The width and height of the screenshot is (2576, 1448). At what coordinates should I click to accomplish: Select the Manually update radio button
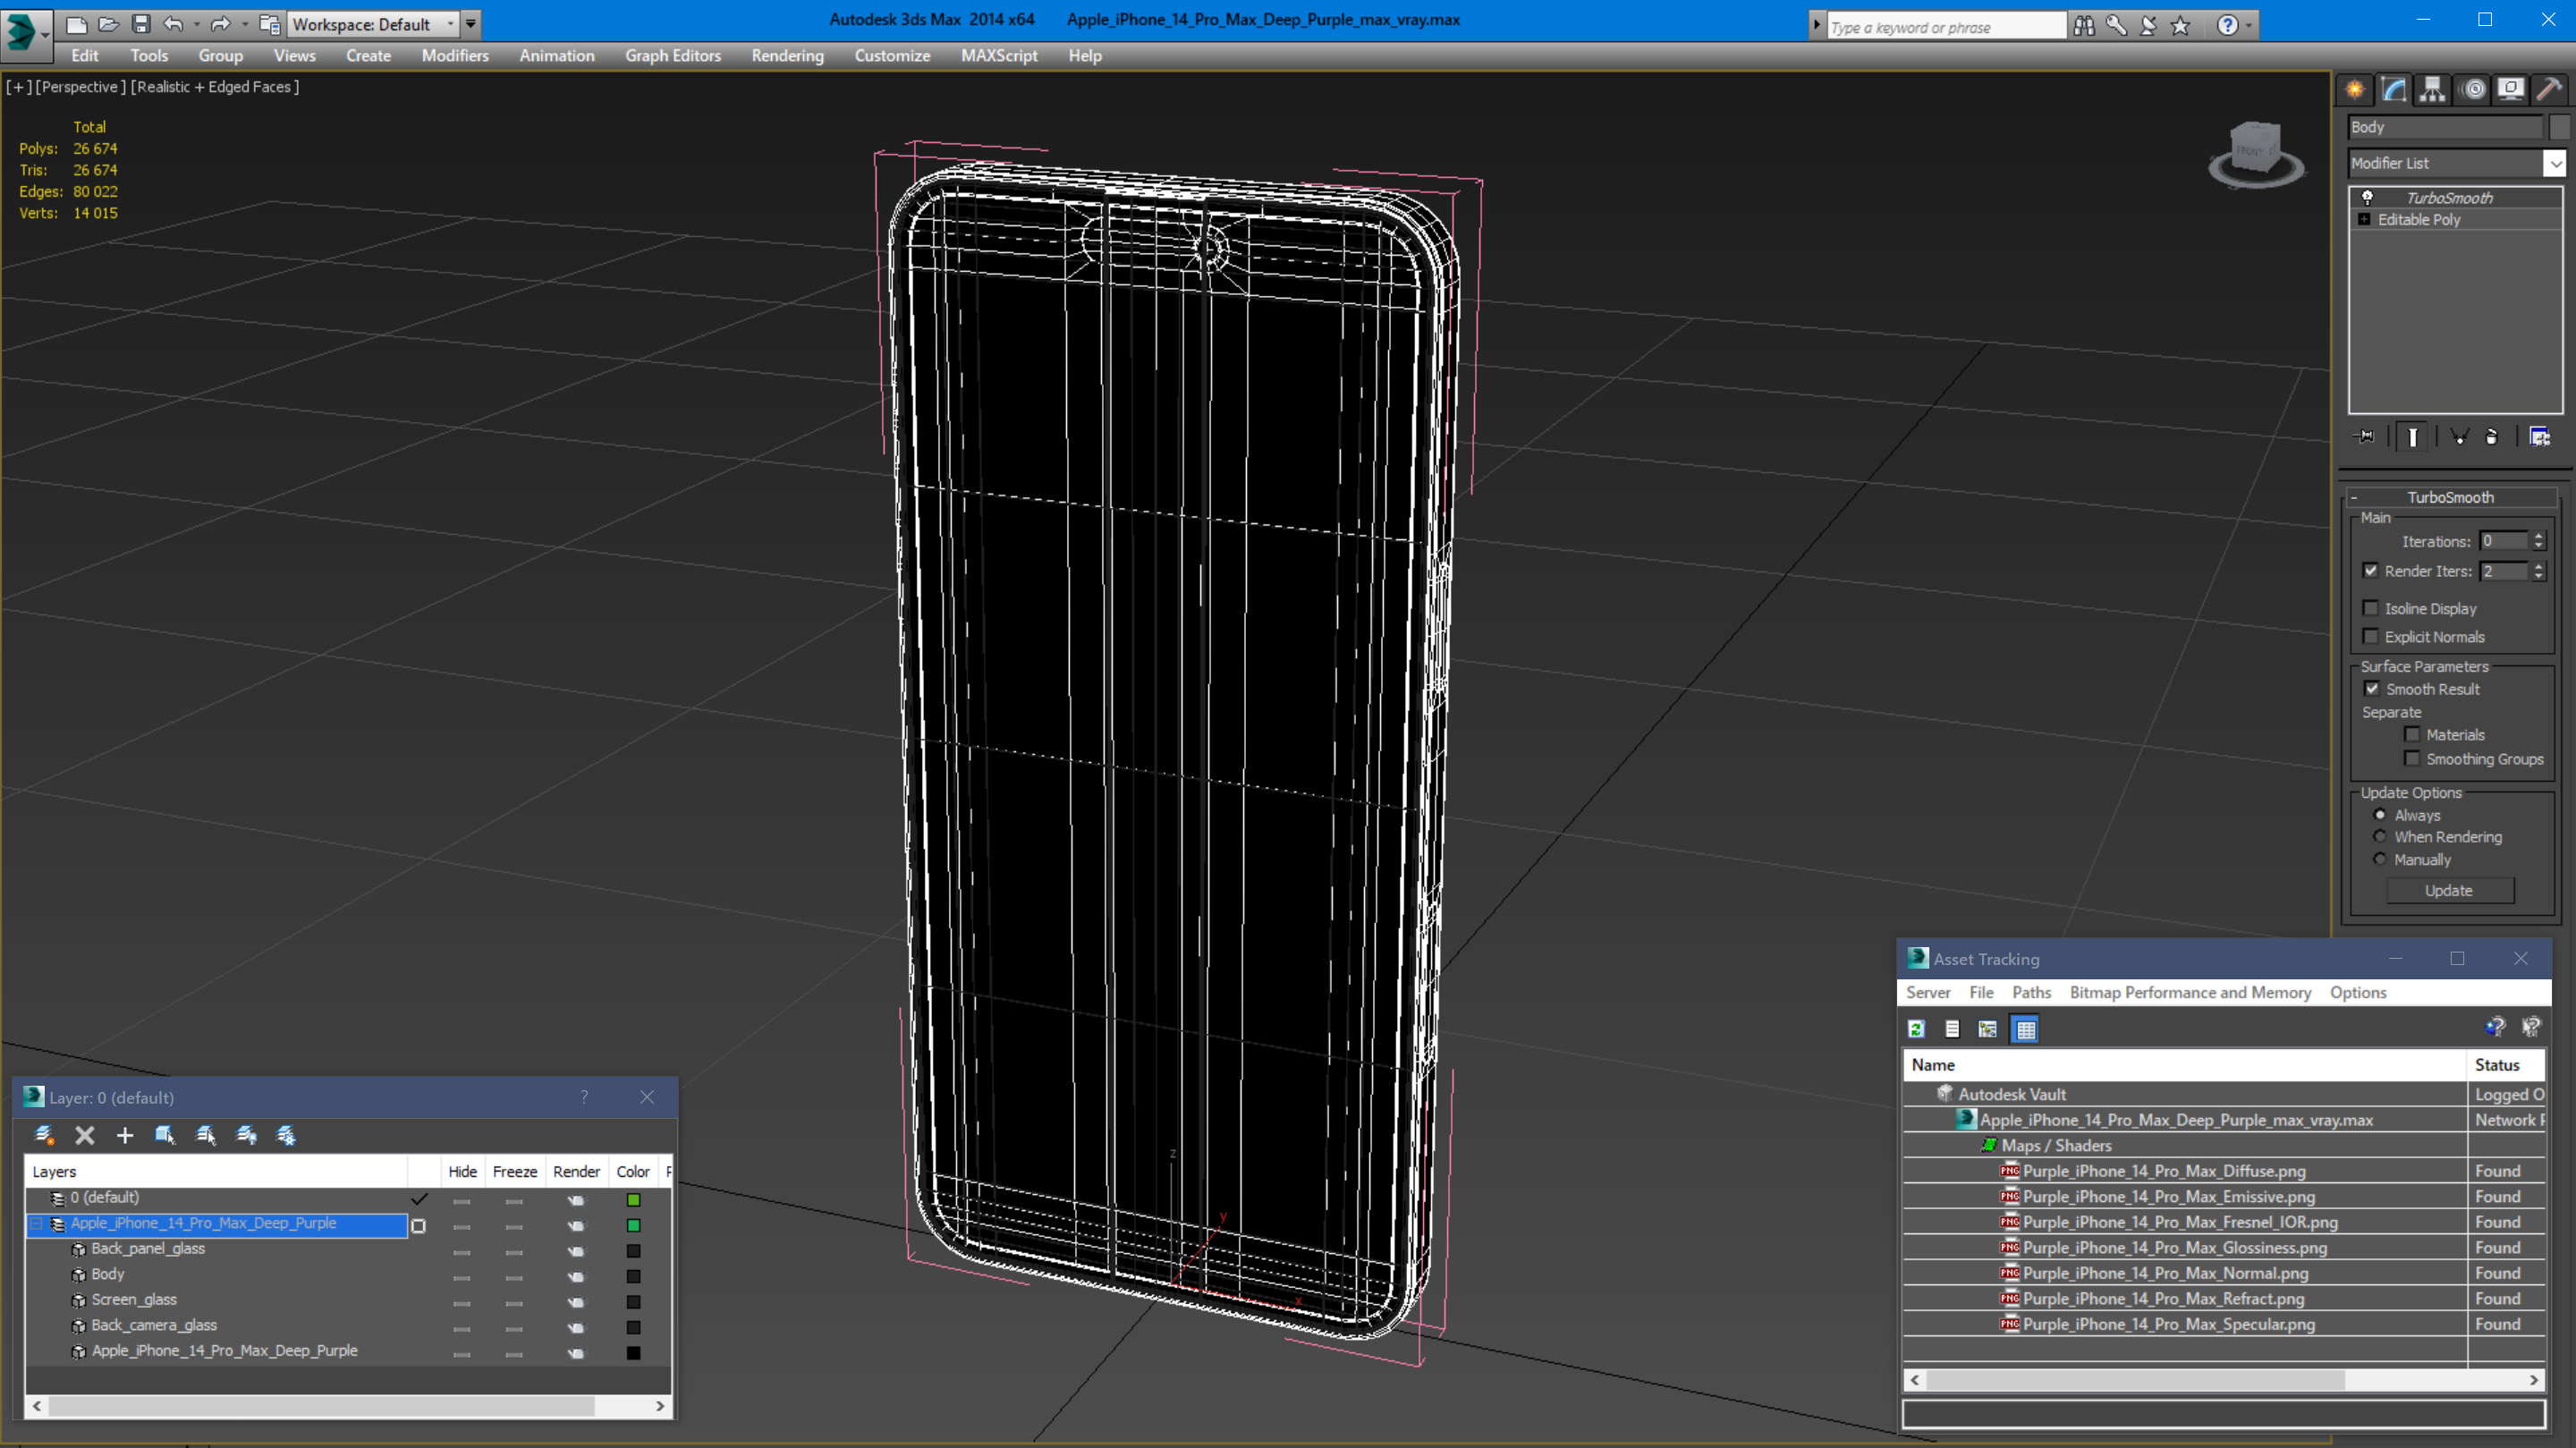pyautogui.click(x=2380, y=860)
